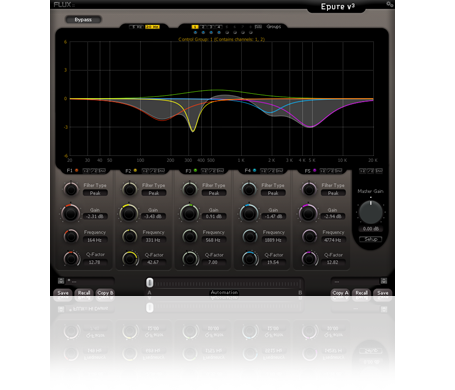The height and width of the screenshot is (390, 455).
Task: Select control group 3 tab
Action: [x=211, y=27]
